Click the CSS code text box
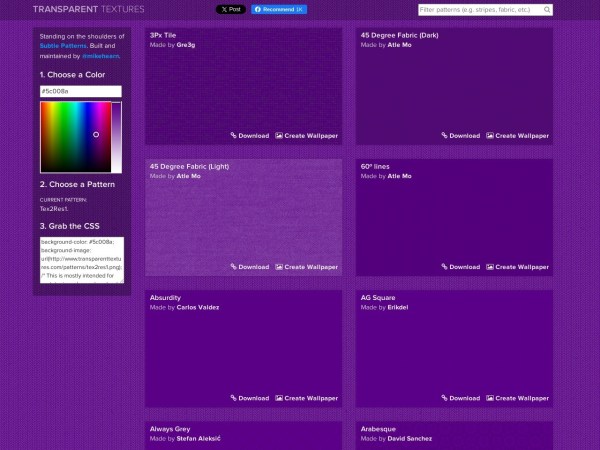Image resolution: width=600 pixels, height=450 pixels. coord(80,259)
